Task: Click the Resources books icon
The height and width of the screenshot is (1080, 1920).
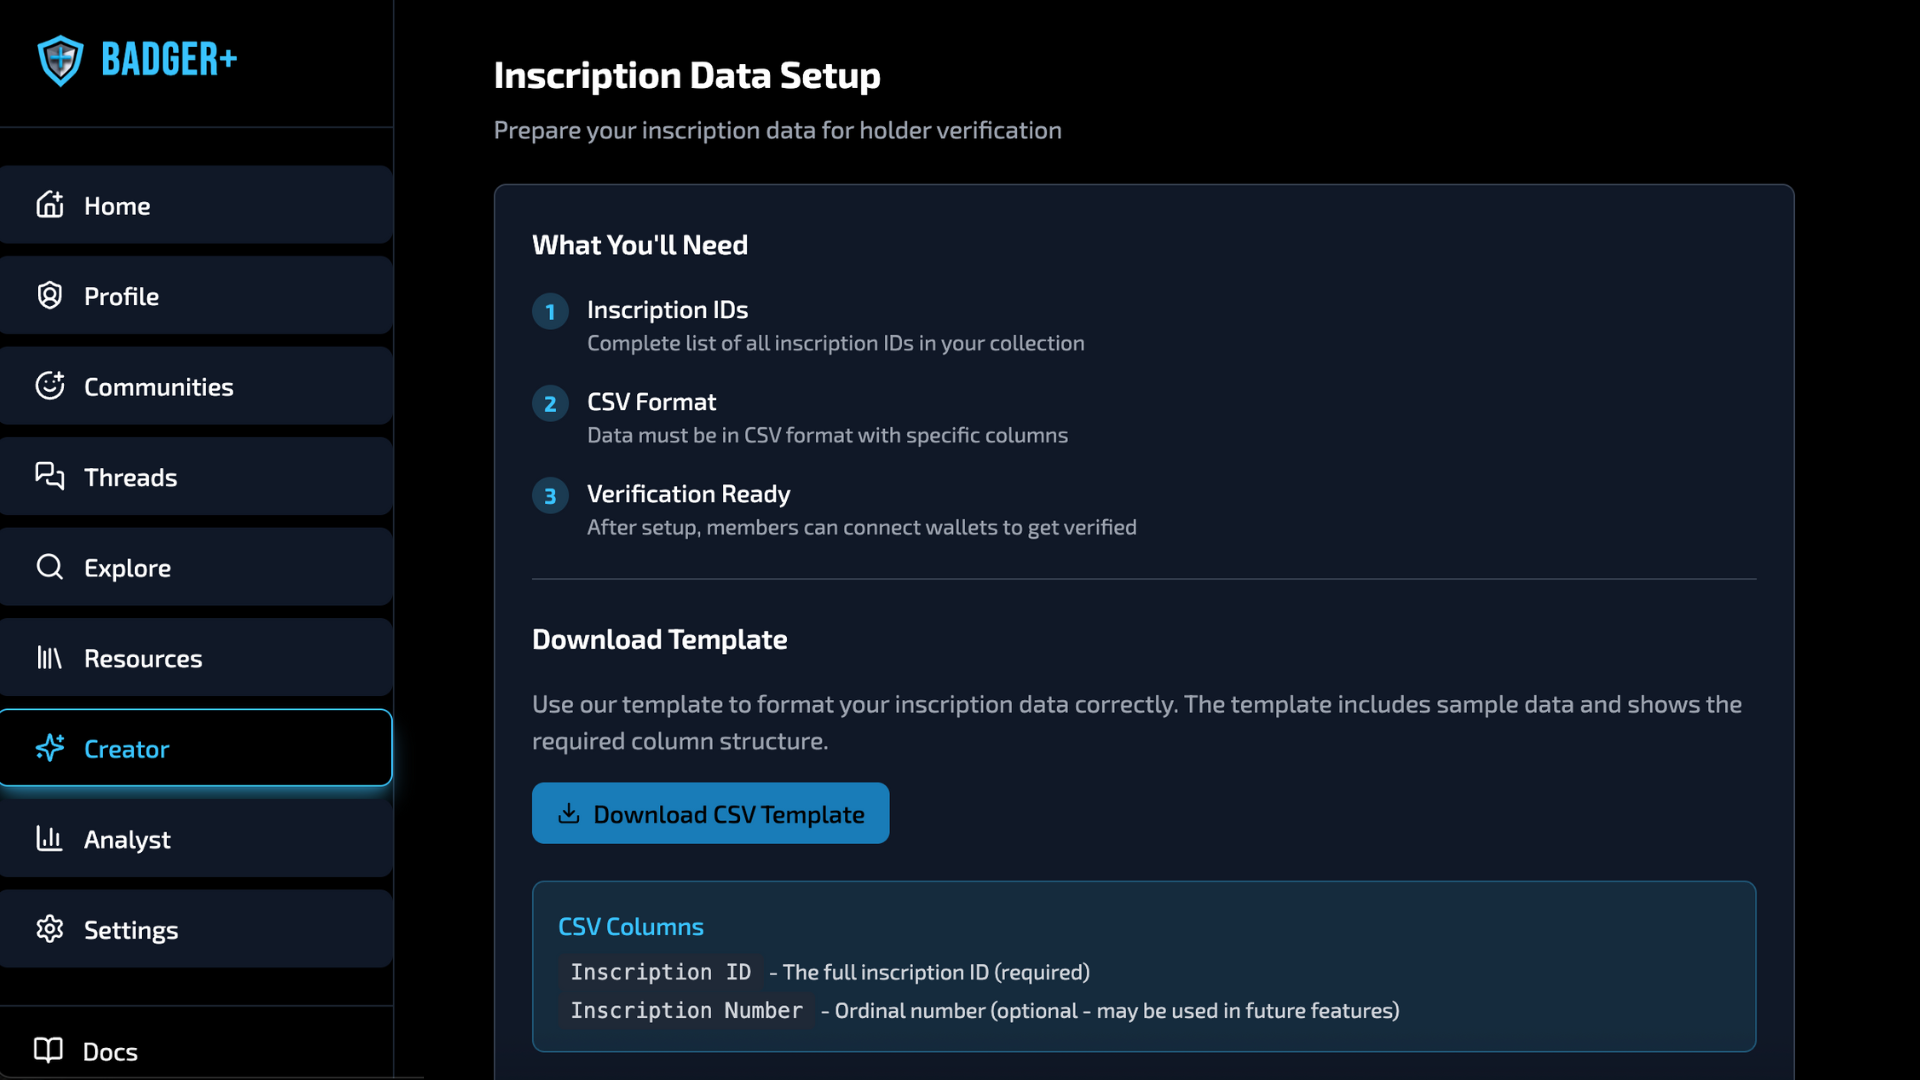Action: pos(50,658)
